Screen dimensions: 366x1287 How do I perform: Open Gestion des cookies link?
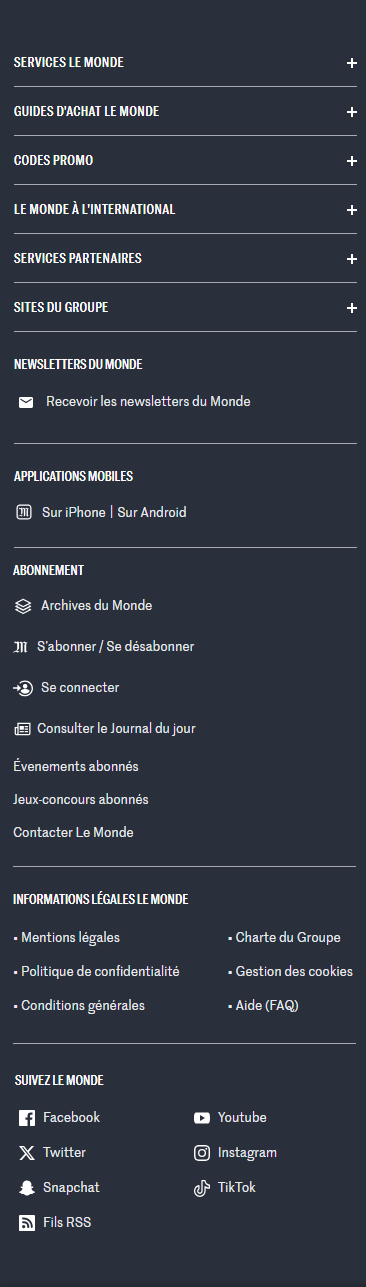pyautogui.click(x=294, y=972)
